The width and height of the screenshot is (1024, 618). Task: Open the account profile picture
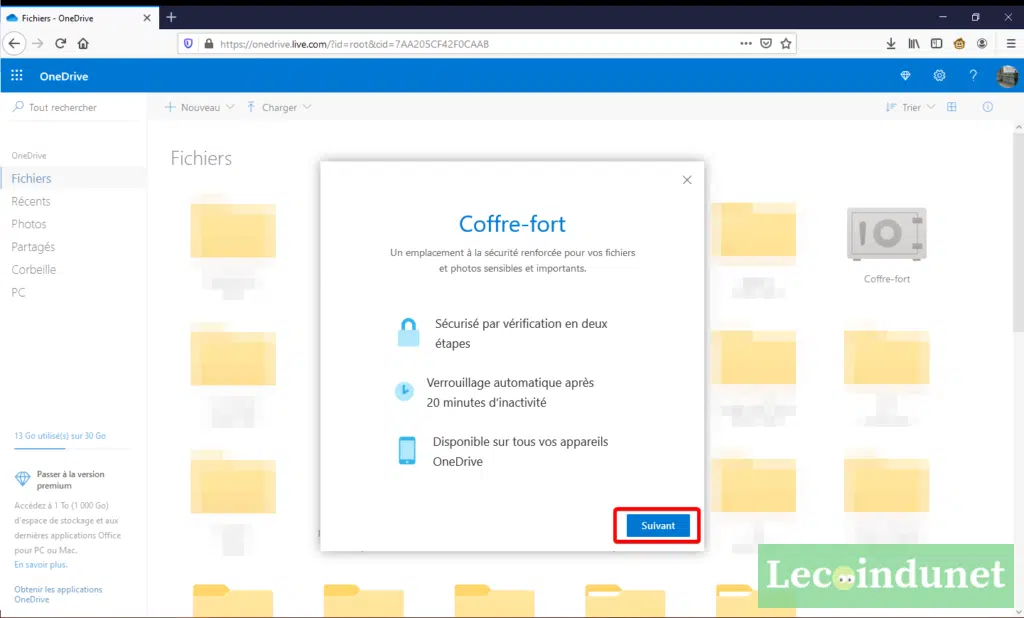[x=1007, y=76]
